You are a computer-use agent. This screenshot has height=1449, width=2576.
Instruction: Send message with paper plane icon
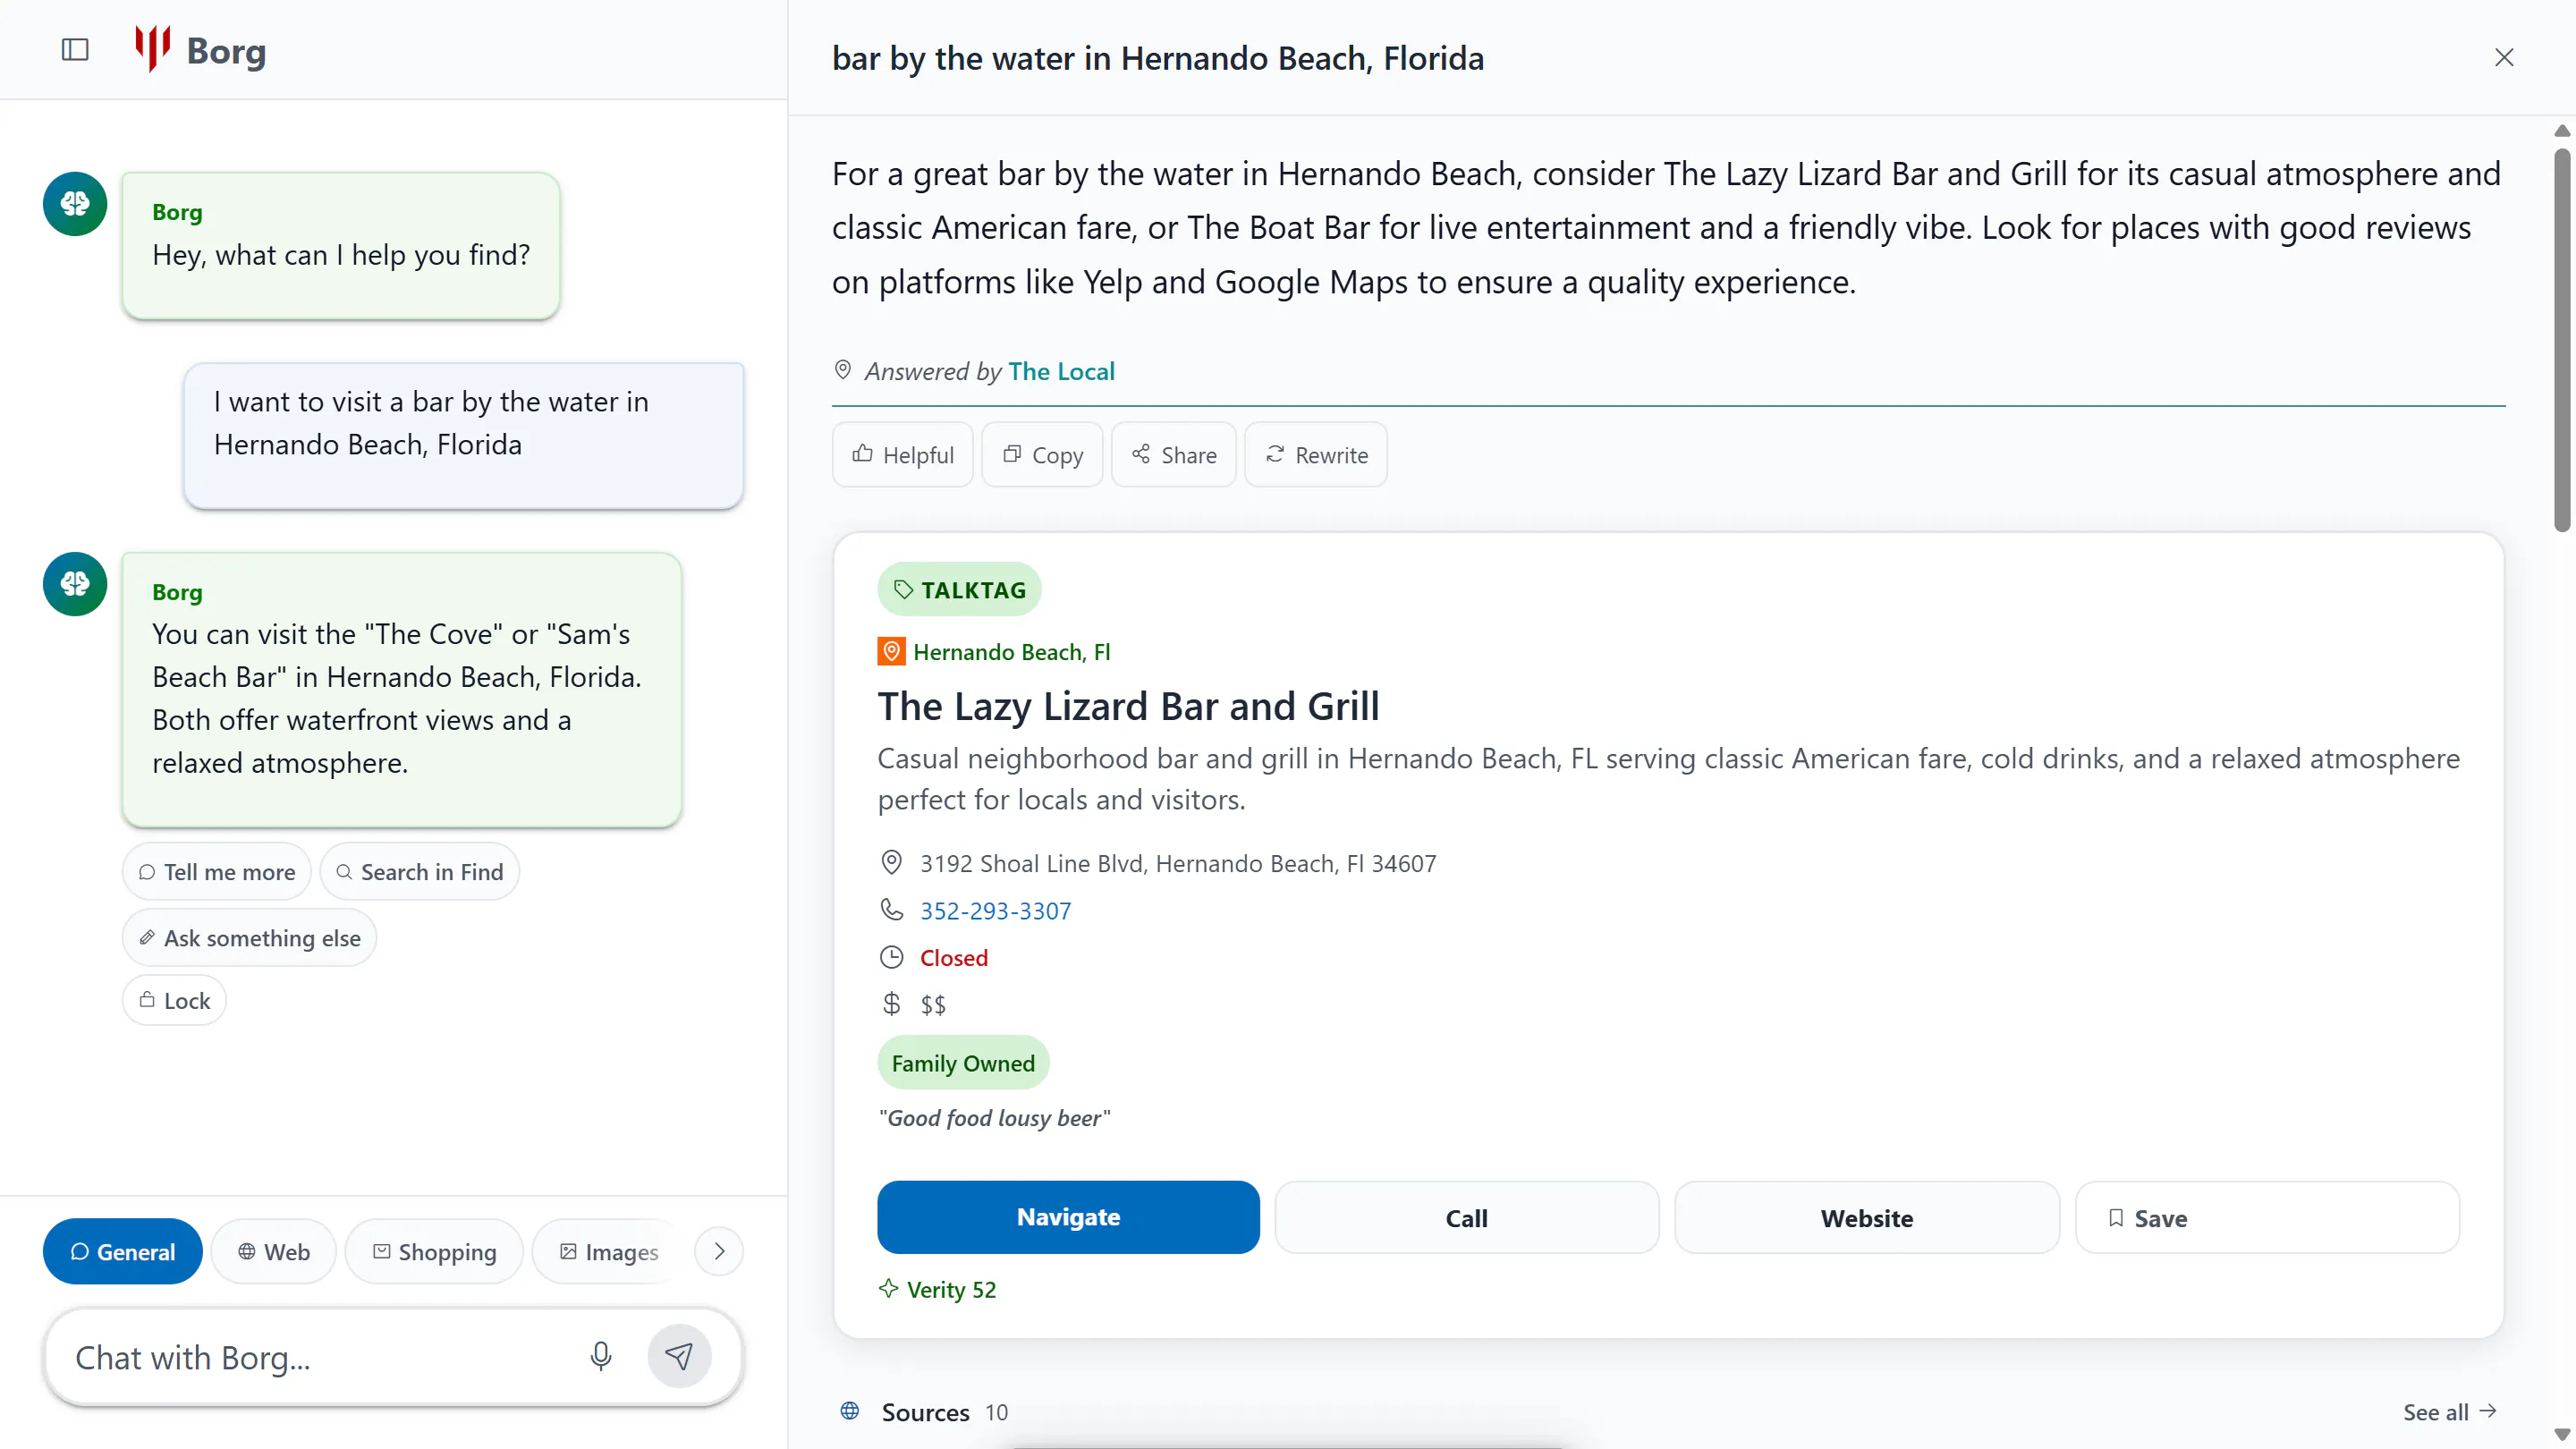[679, 1356]
